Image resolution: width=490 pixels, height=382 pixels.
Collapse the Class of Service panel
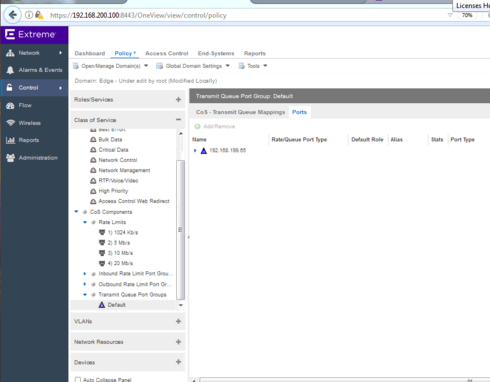pos(178,119)
